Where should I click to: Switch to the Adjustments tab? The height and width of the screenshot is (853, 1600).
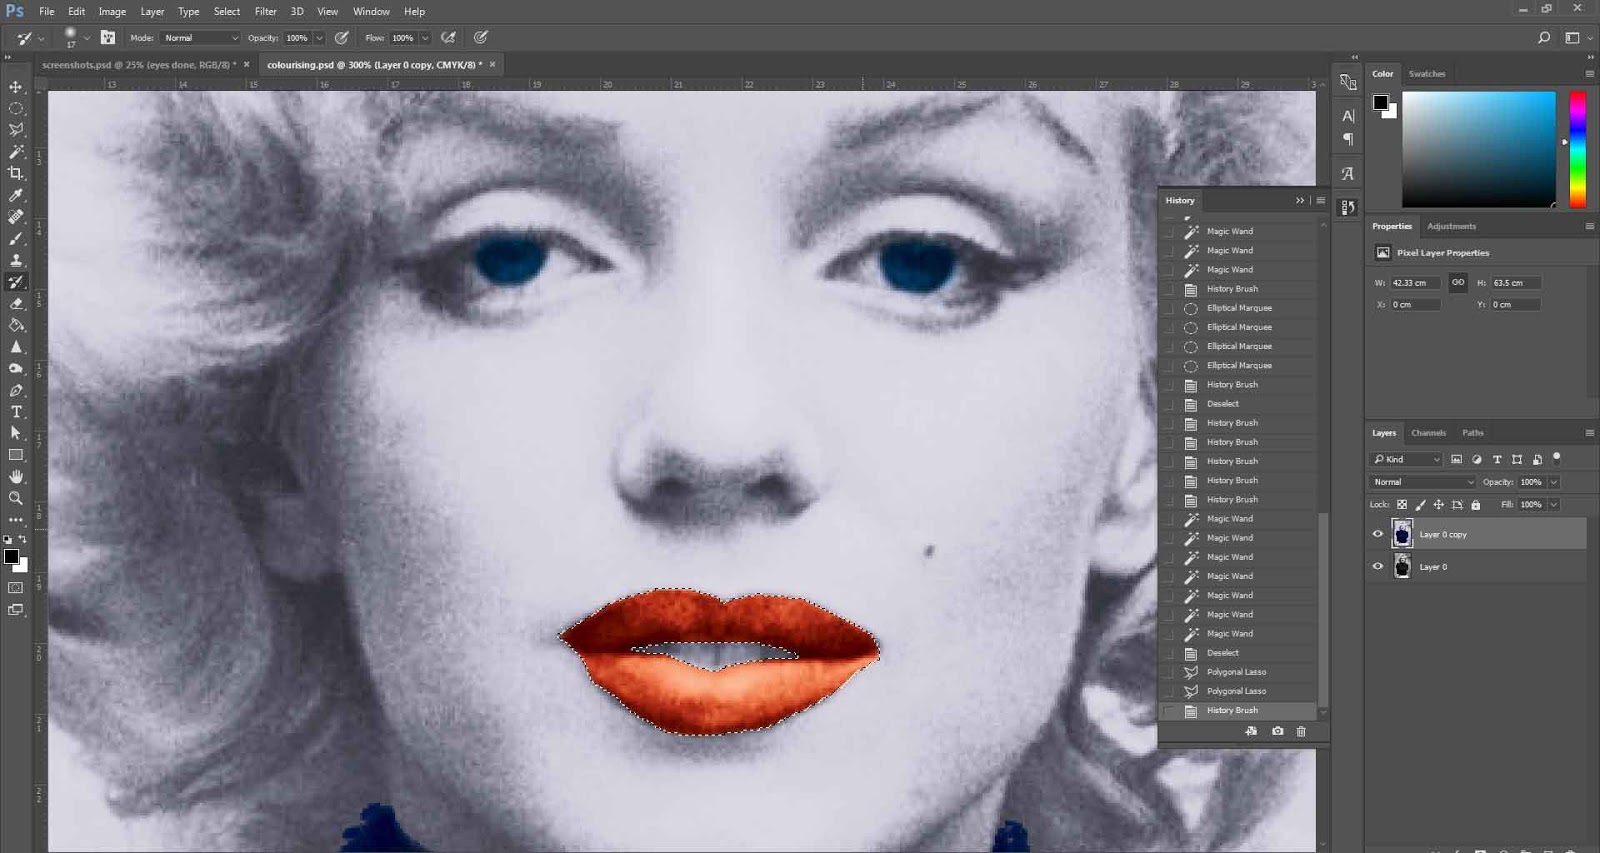pyautogui.click(x=1451, y=226)
